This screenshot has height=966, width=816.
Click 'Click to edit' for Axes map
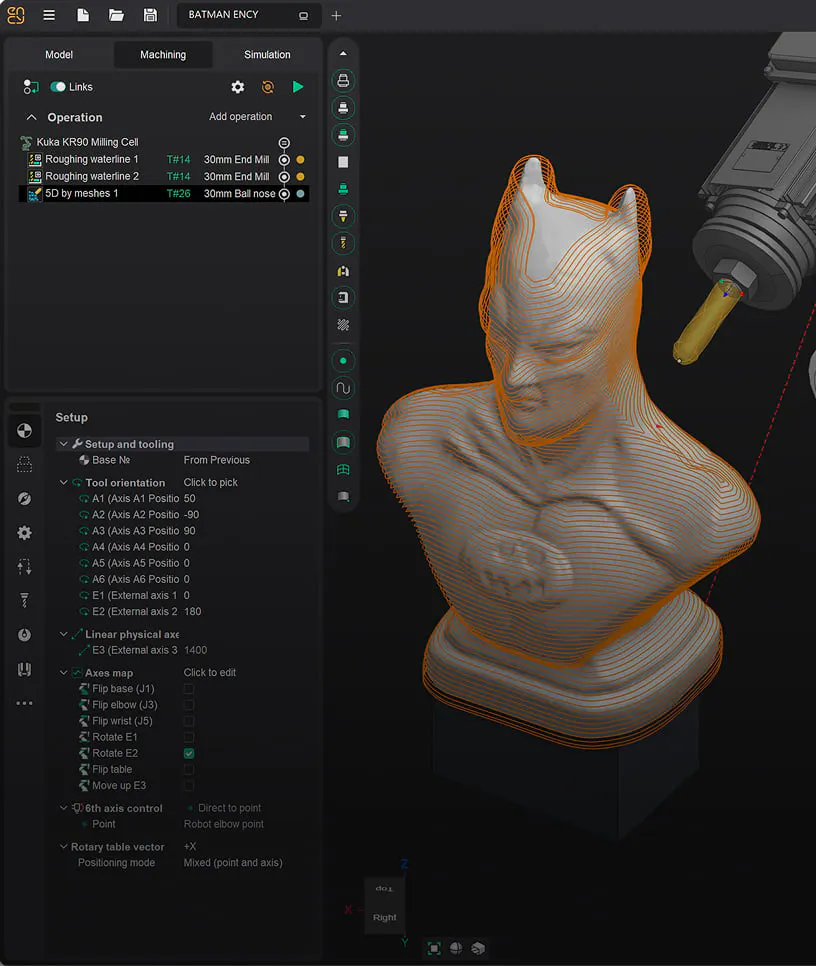coord(209,673)
